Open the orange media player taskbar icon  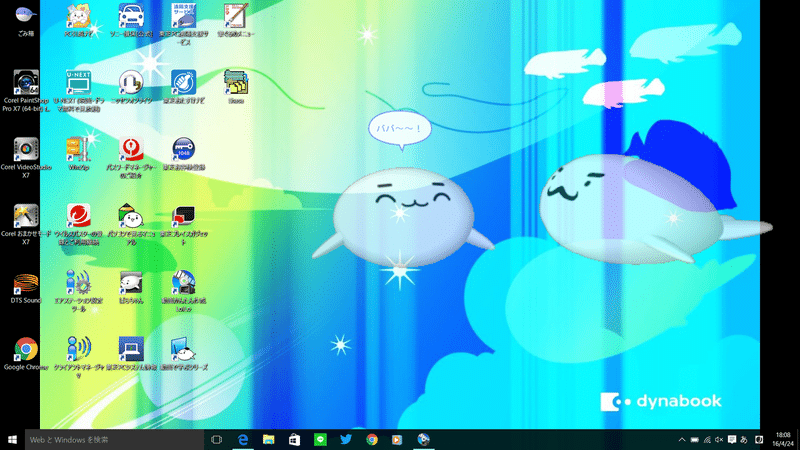[x=397, y=440]
